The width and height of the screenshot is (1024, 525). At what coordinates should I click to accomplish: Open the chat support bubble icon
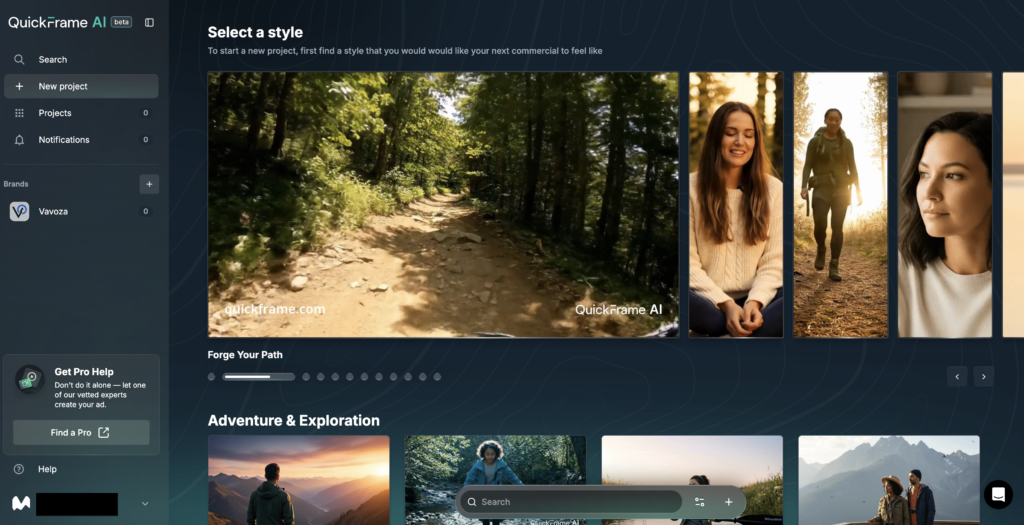coord(997,494)
